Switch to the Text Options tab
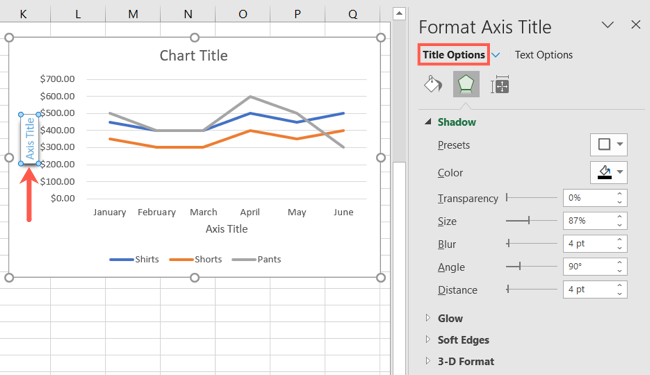 (543, 55)
